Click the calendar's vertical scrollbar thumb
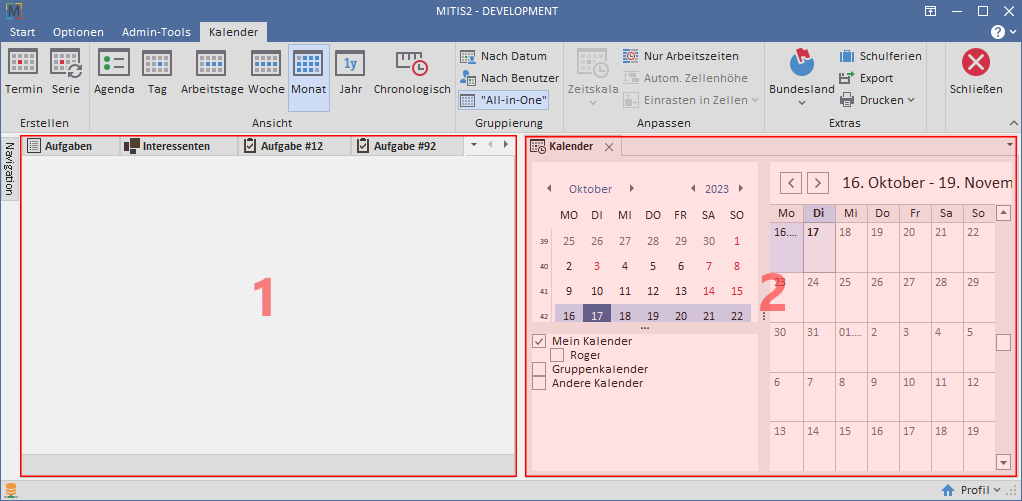This screenshot has width=1022, height=501. click(x=1003, y=342)
